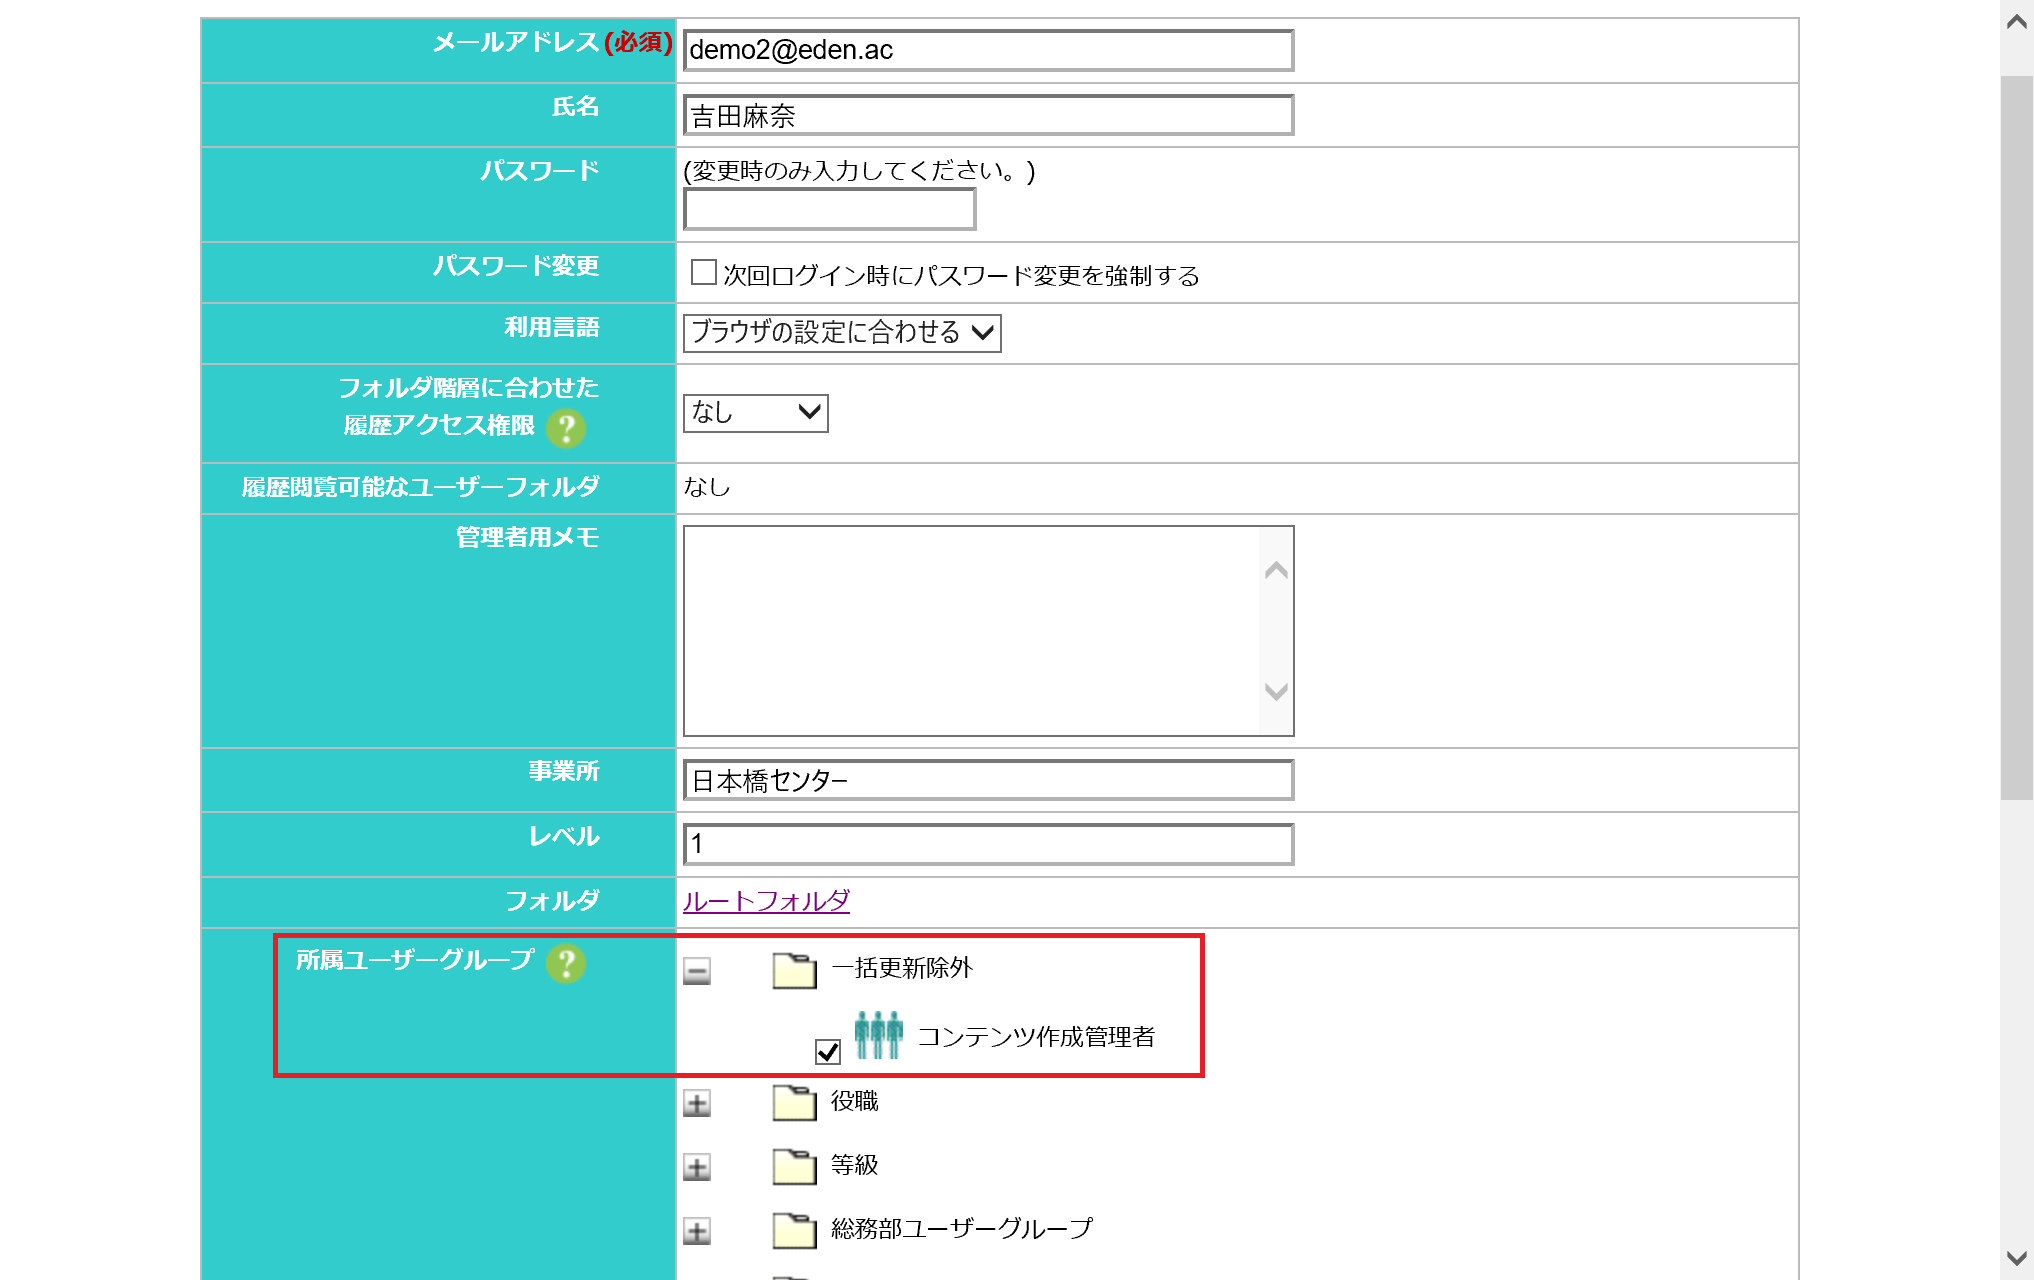This screenshot has height=1280, width=2034.
Task: Collapse the 一括更新除外 tree node
Action: point(697,970)
